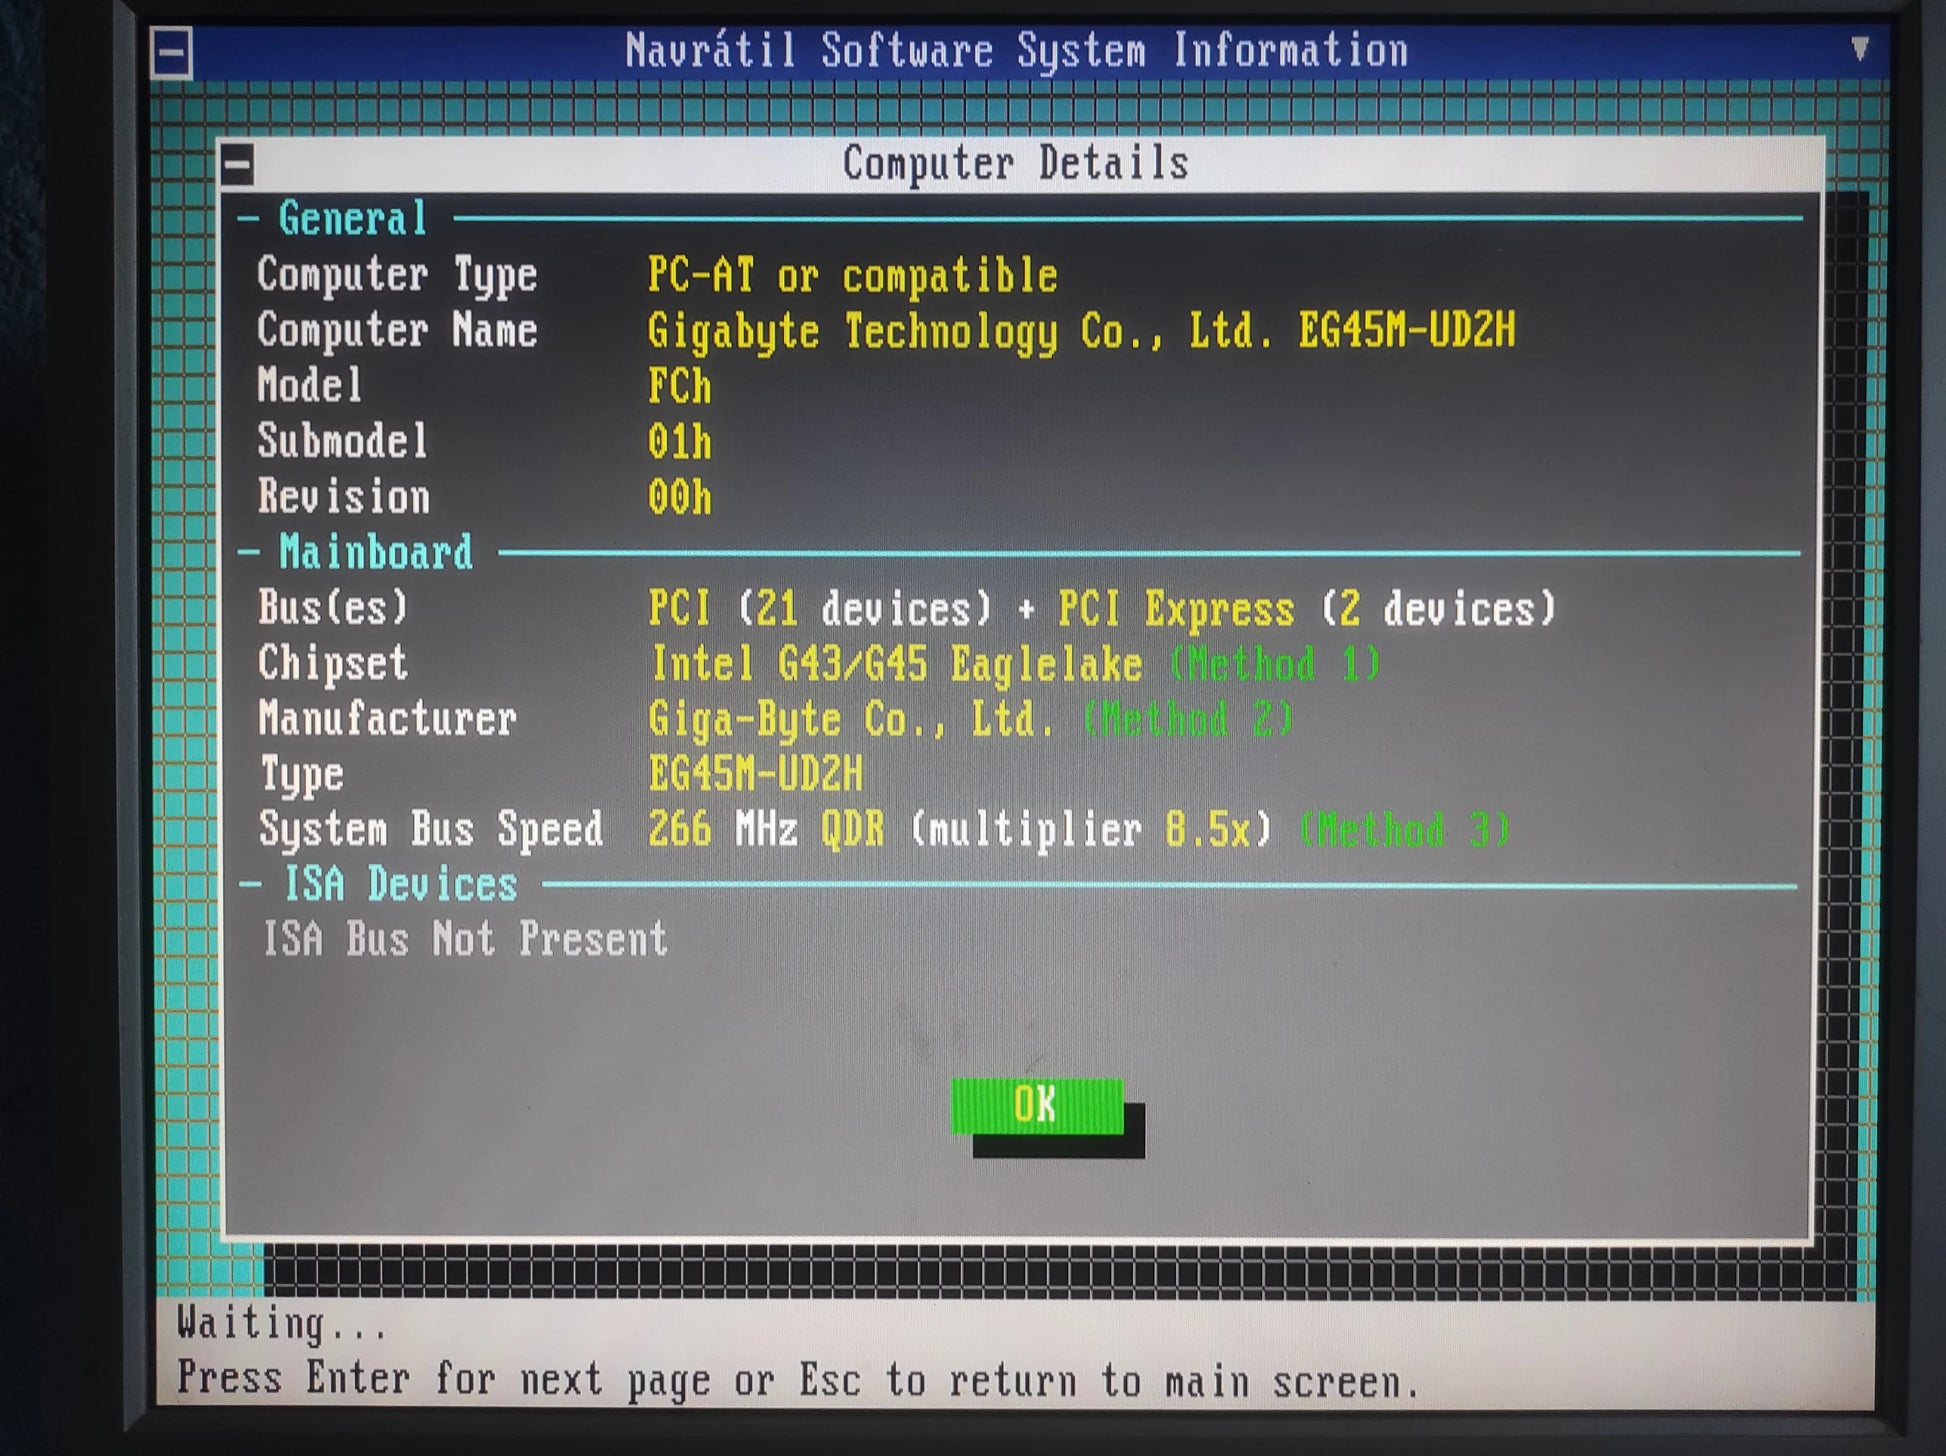Screen dimensions: 1946x1456
Task: Click the Mainboard section heading
Action: point(375,552)
